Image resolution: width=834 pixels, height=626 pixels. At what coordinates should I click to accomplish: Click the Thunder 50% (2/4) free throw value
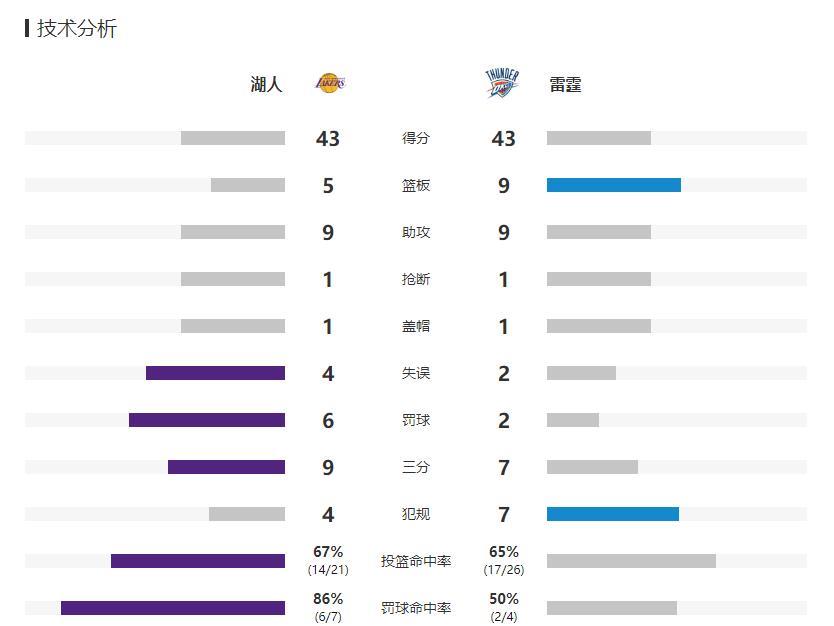point(504,607)
